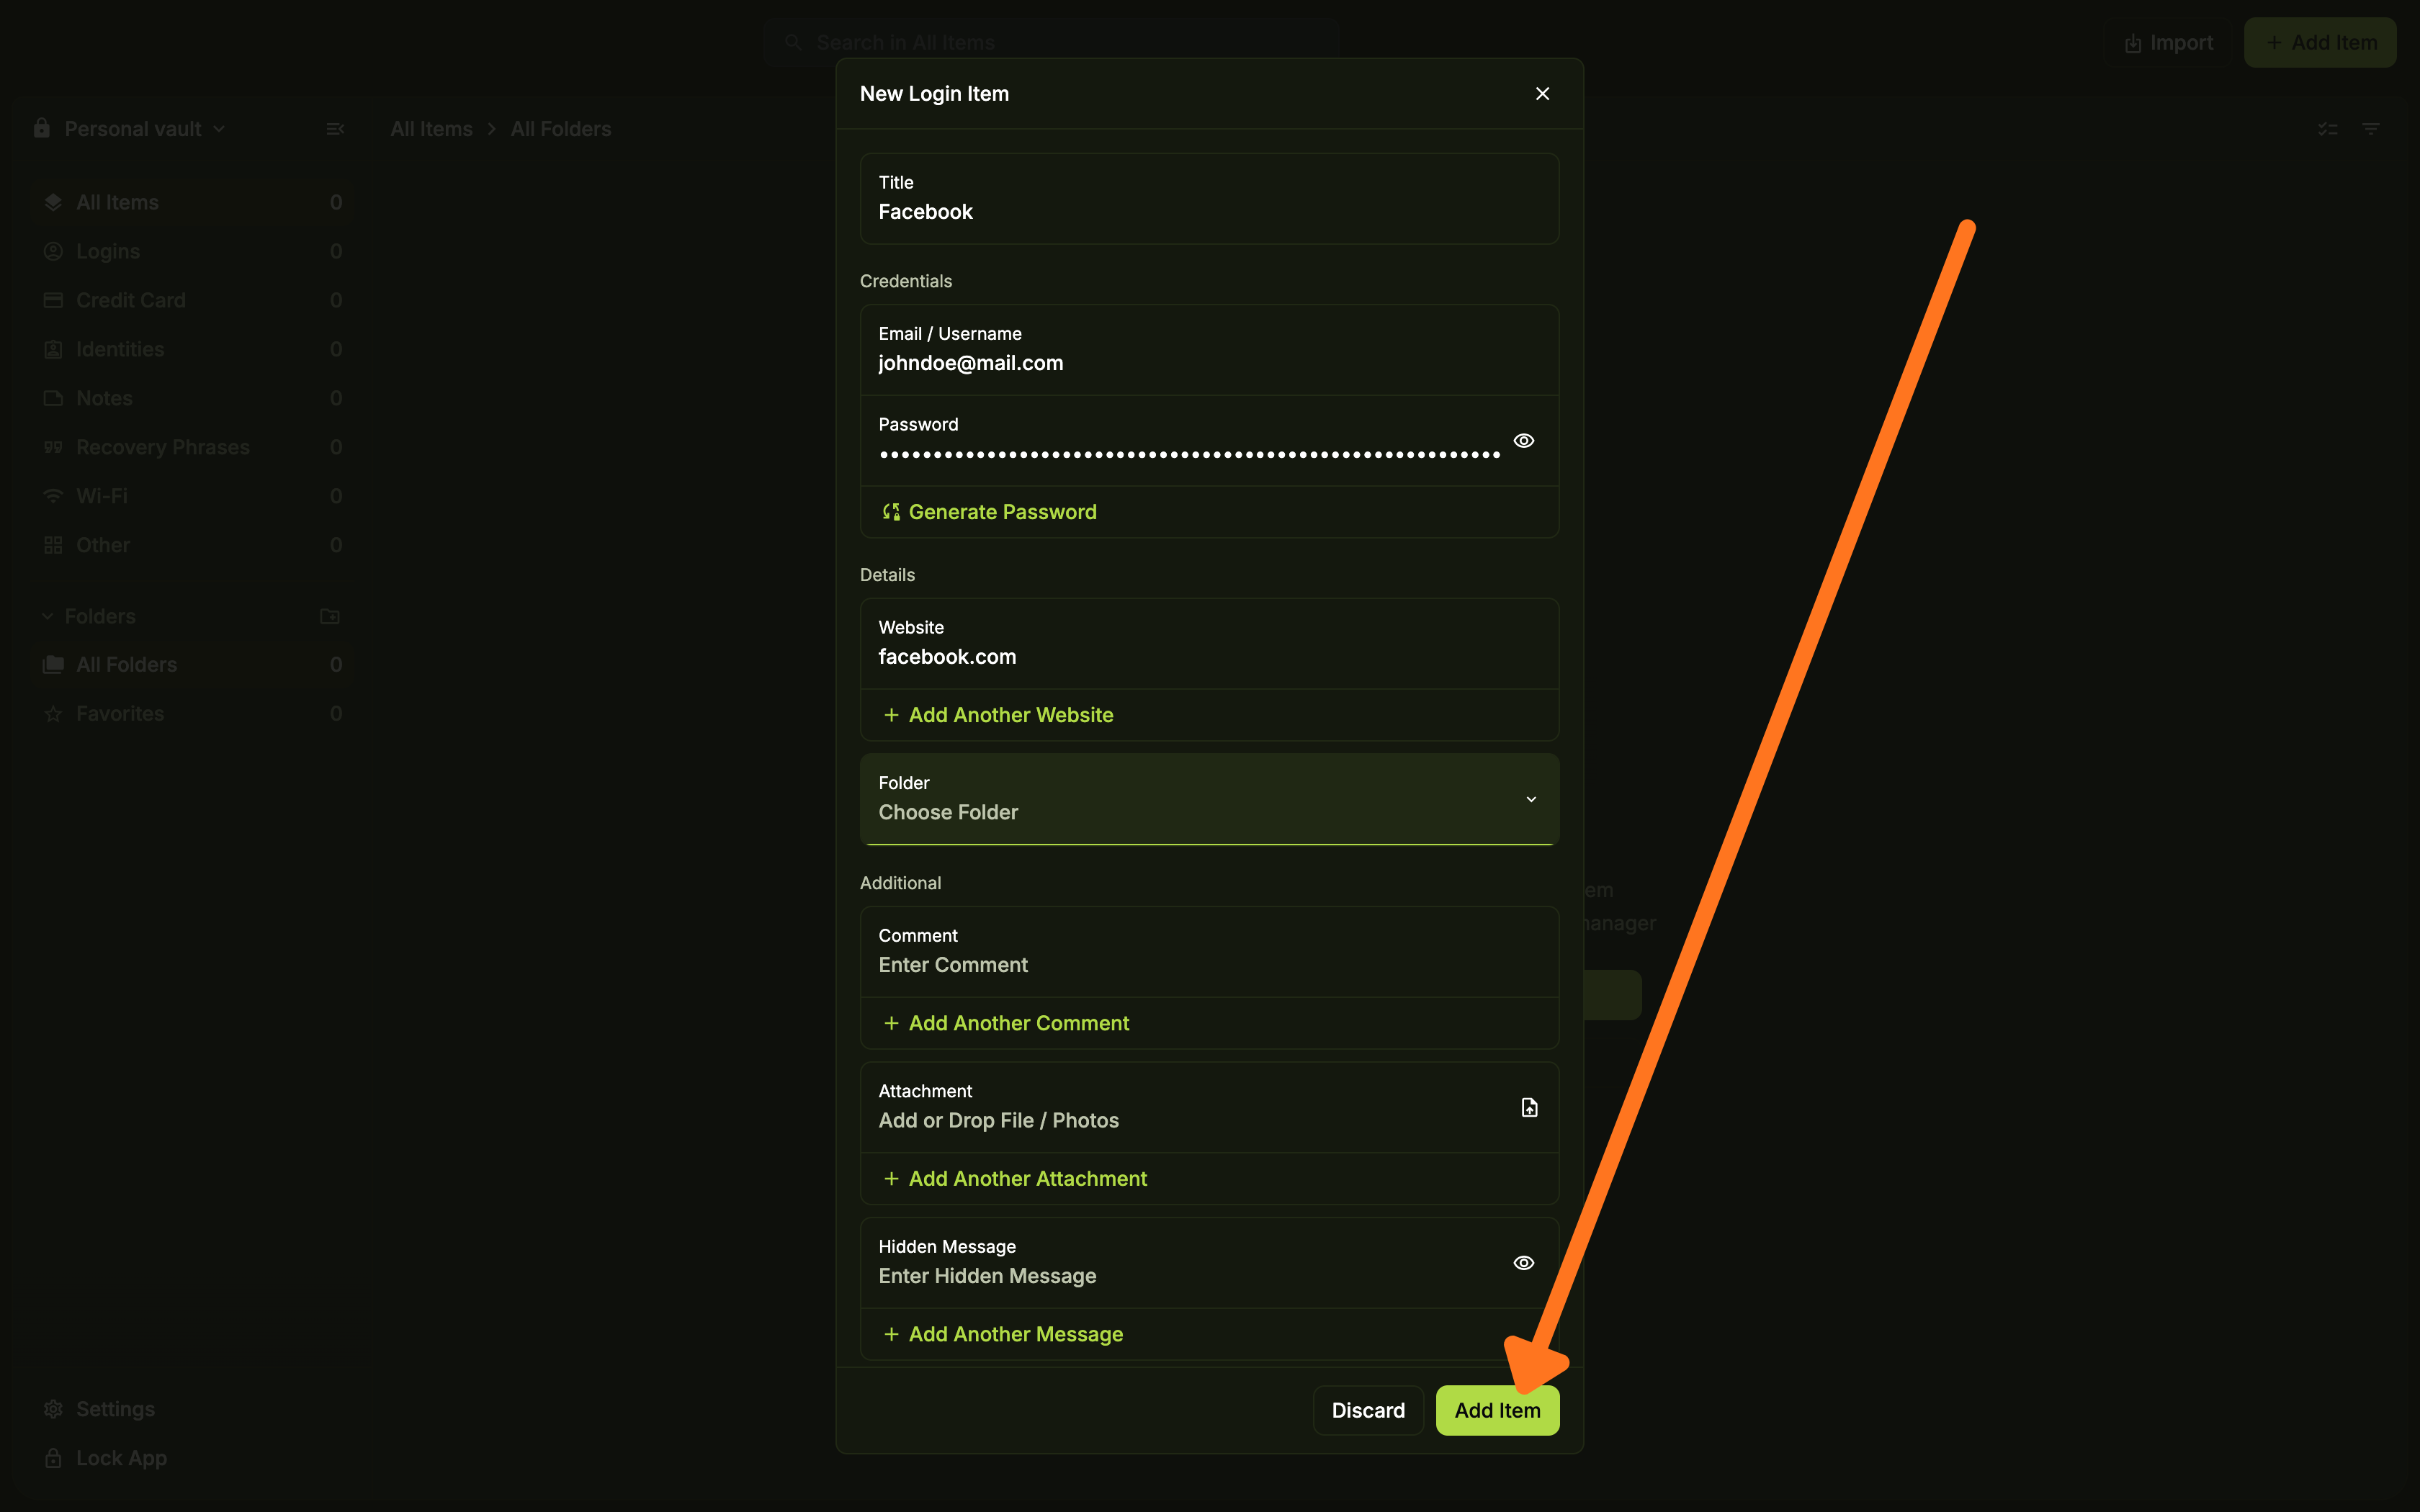Click the plus icon beside Add Another Comment
The height and width of the screenshot is (1512, 2420).
[891, 1023]
